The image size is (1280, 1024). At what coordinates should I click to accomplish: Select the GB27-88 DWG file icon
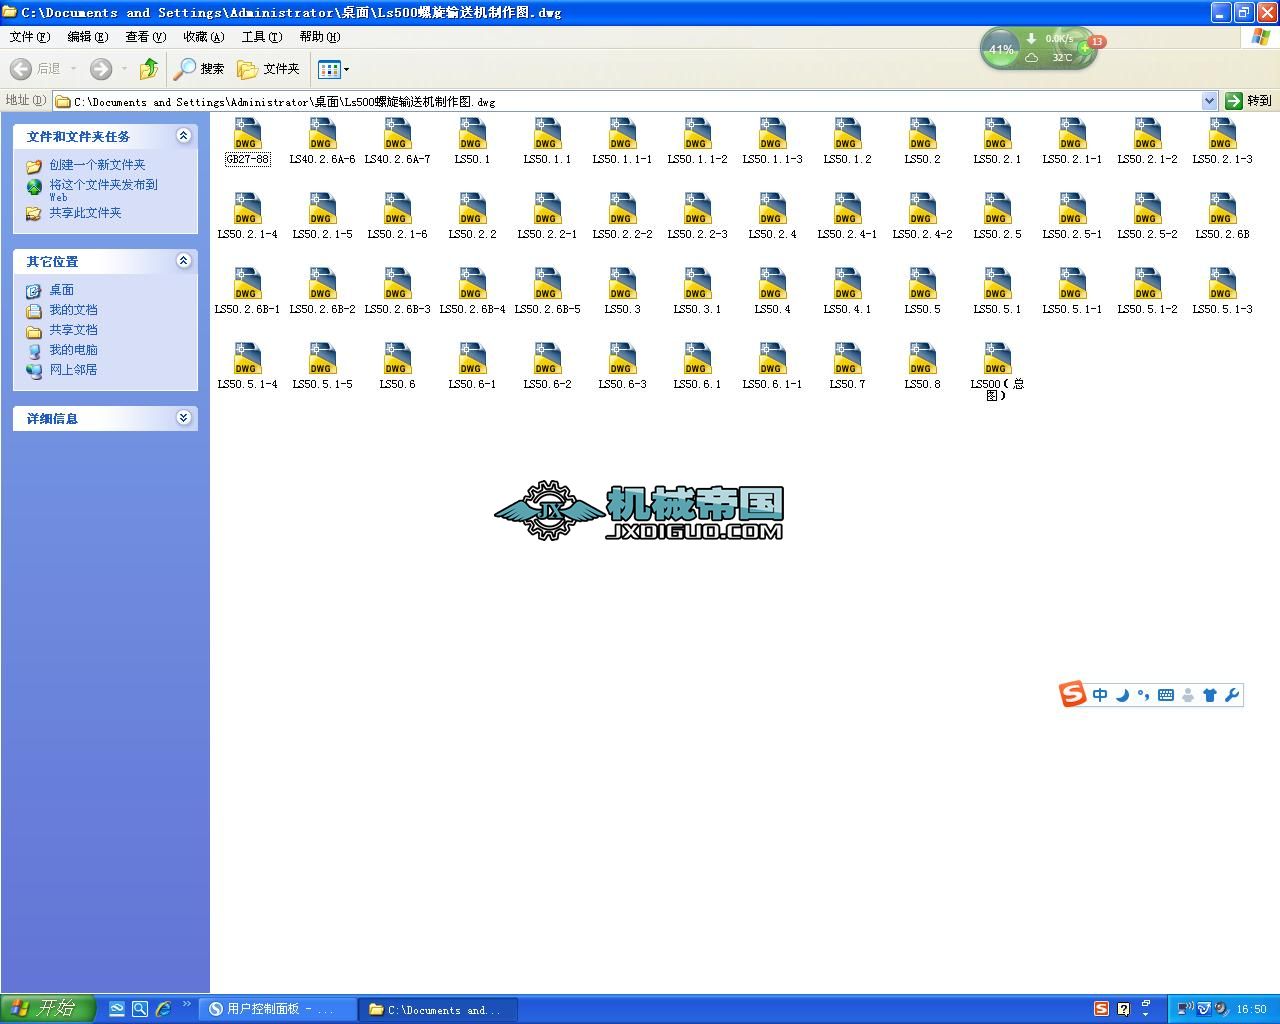point(247,134)
